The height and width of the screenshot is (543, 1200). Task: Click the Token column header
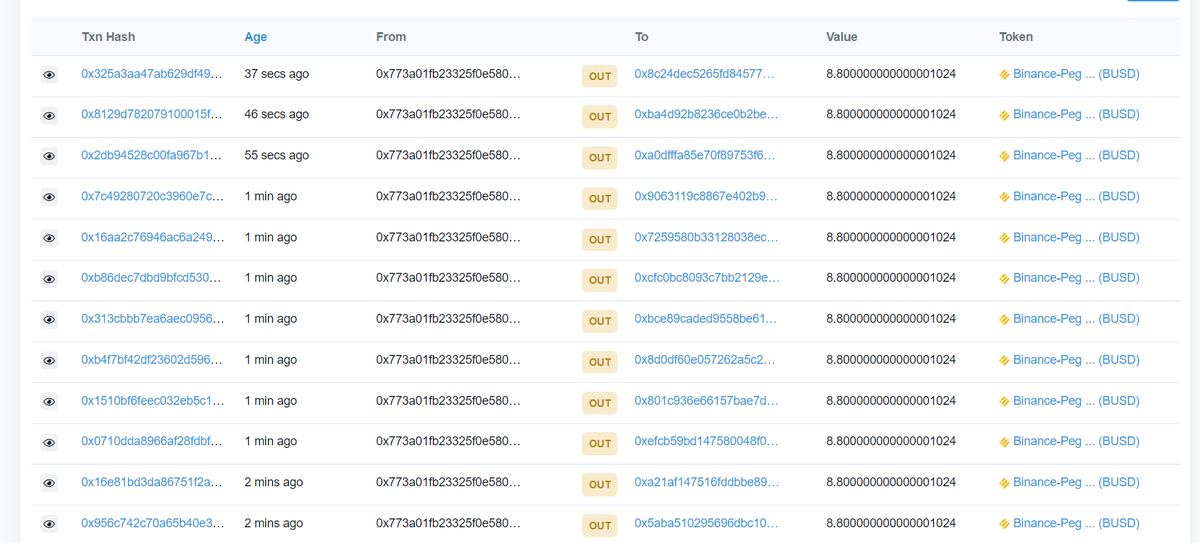[1016, 37]
